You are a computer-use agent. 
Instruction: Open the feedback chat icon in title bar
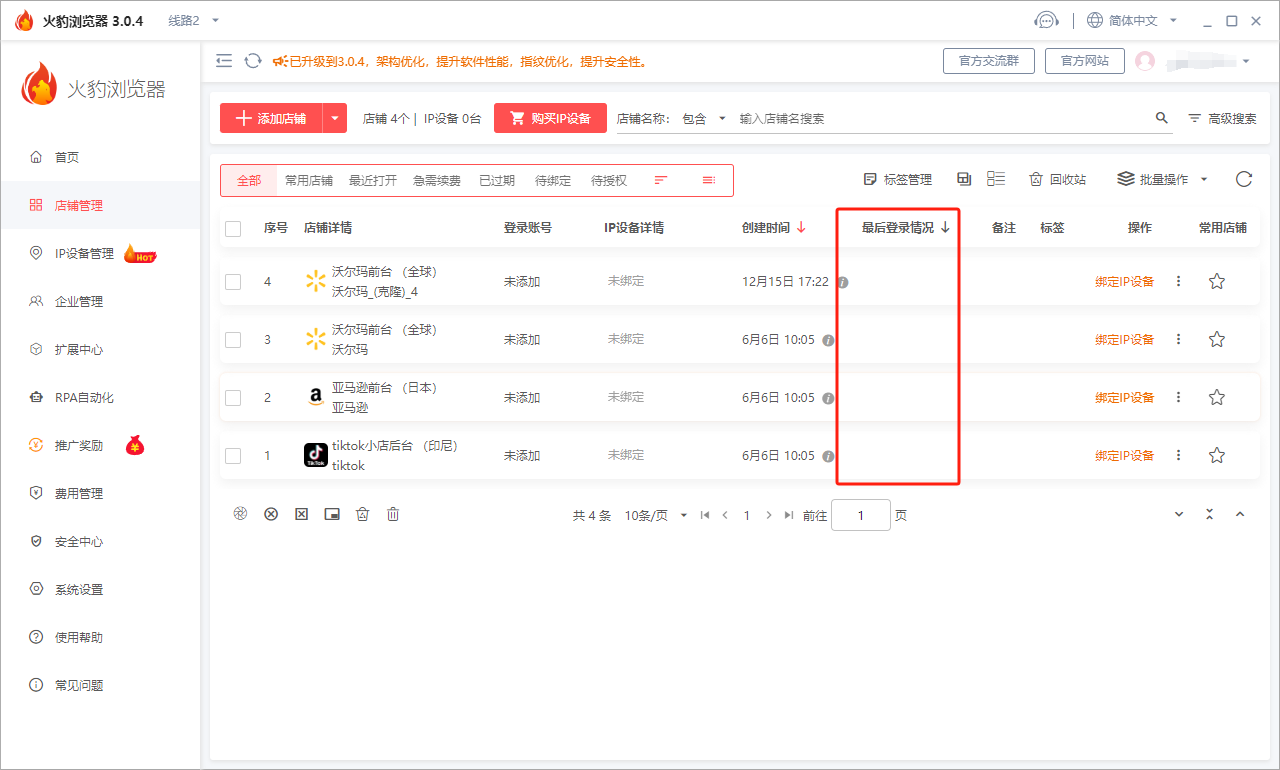pyautogui.click(x=1047, y=19)
